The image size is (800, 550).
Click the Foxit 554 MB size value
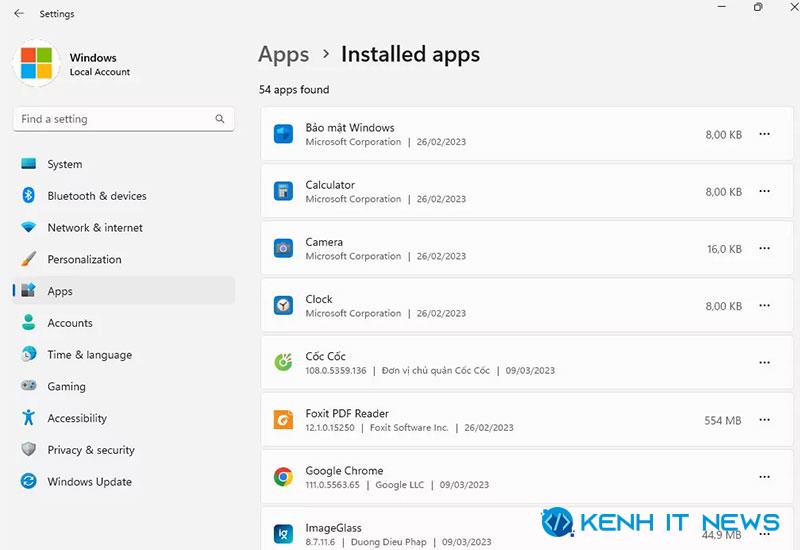(722, 420)
